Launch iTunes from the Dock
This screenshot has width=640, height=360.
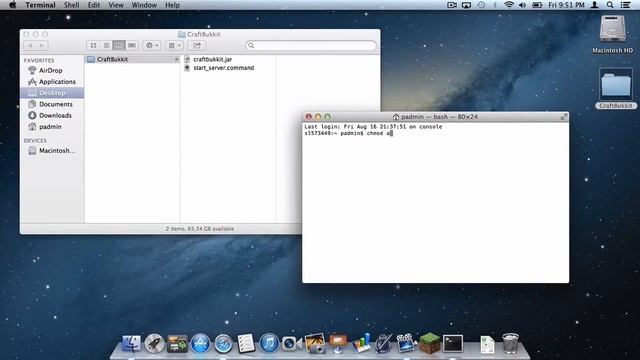[x=269, y=343]
